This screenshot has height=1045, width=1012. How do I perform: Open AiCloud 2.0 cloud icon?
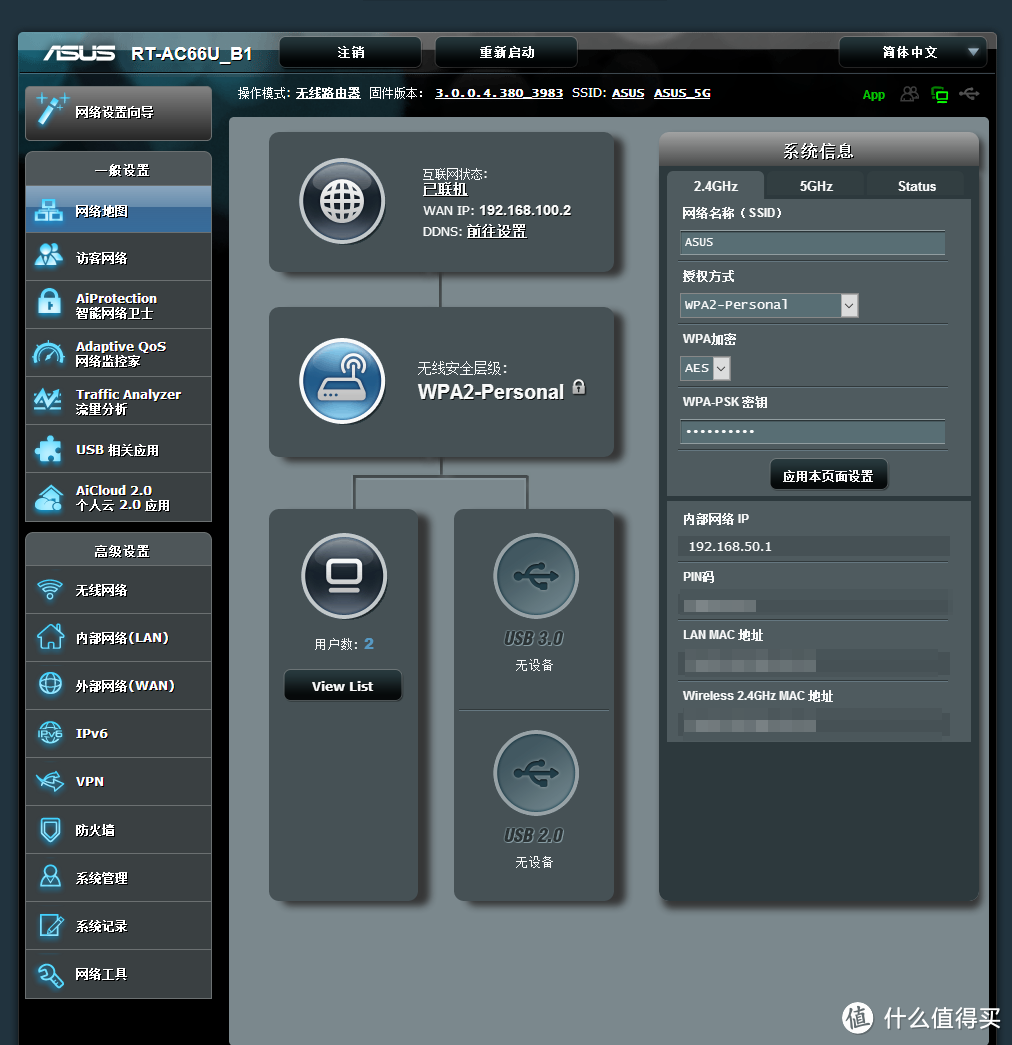[49, 498]
